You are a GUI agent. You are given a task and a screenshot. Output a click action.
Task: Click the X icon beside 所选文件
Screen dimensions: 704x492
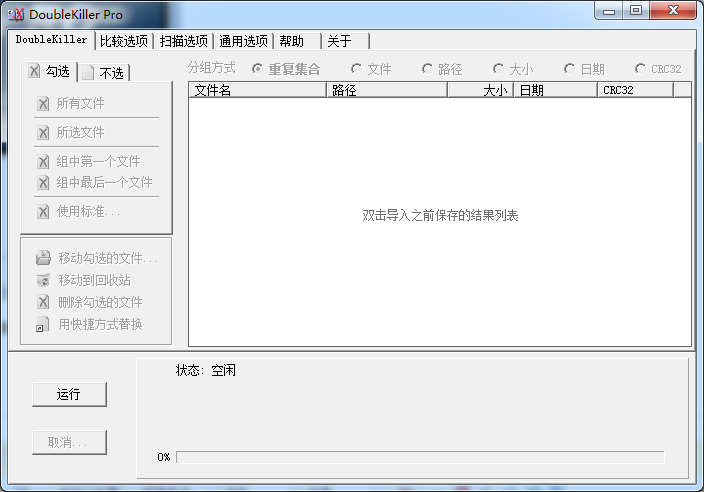pyautogui.click(x=43, y=132)
